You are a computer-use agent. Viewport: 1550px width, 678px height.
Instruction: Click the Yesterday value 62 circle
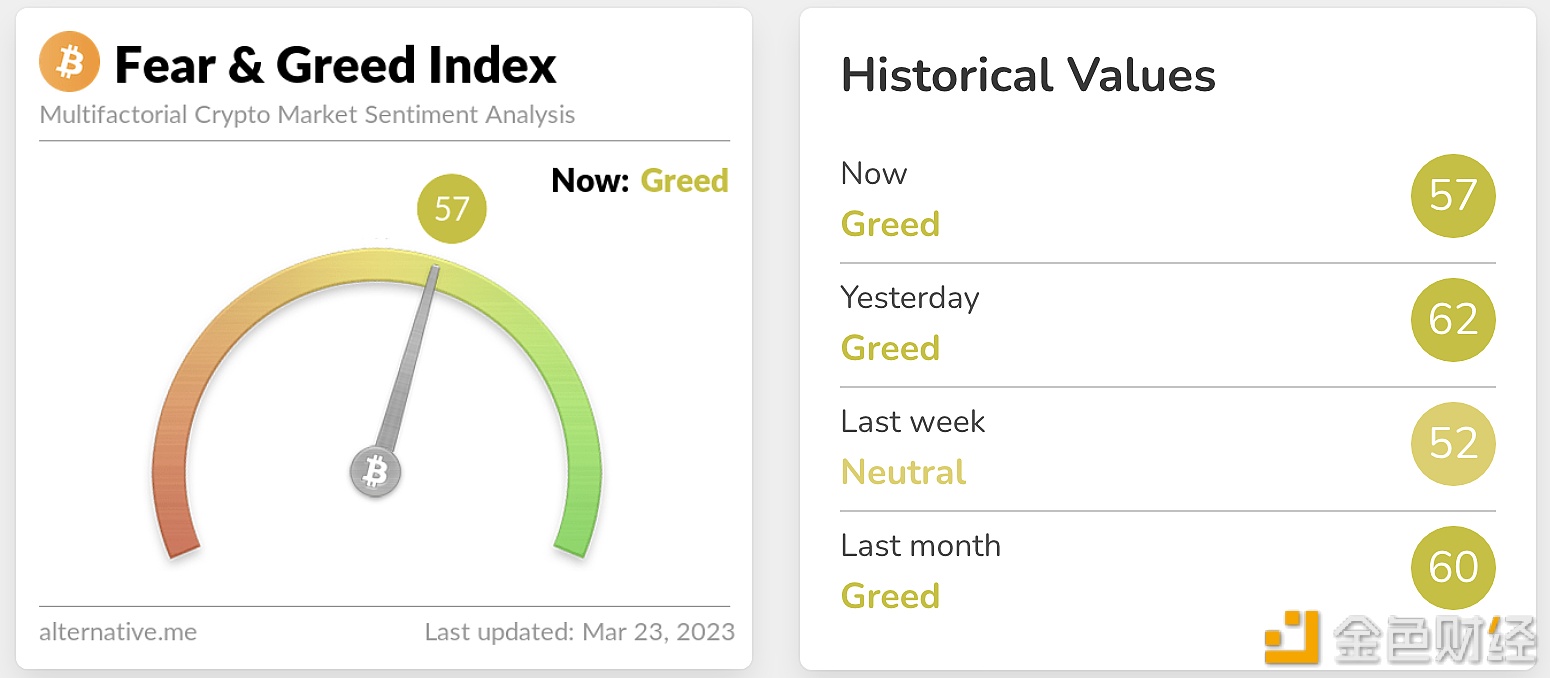coord(1452,320)
